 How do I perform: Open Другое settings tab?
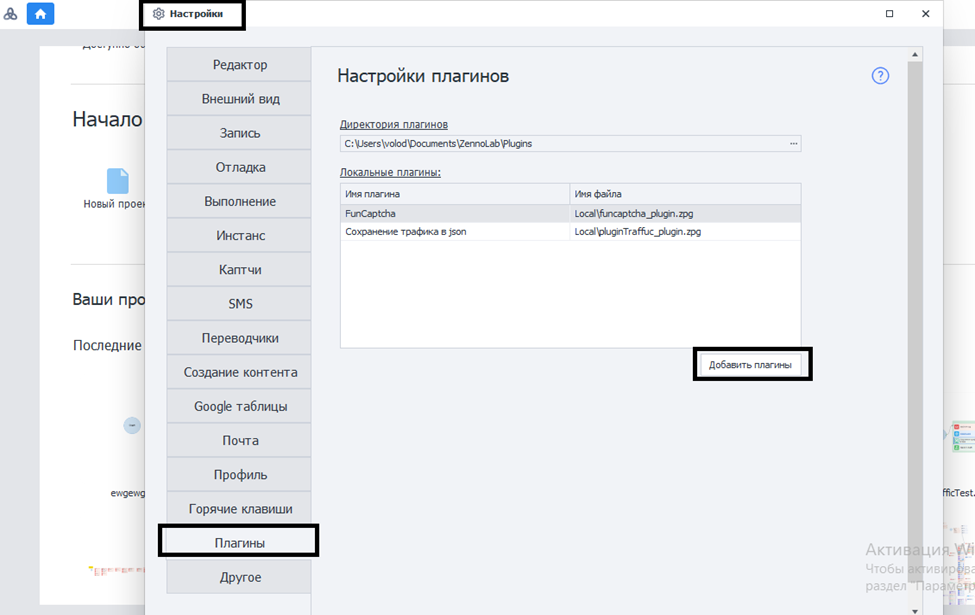pyautogui.click(x=239, y=577)
